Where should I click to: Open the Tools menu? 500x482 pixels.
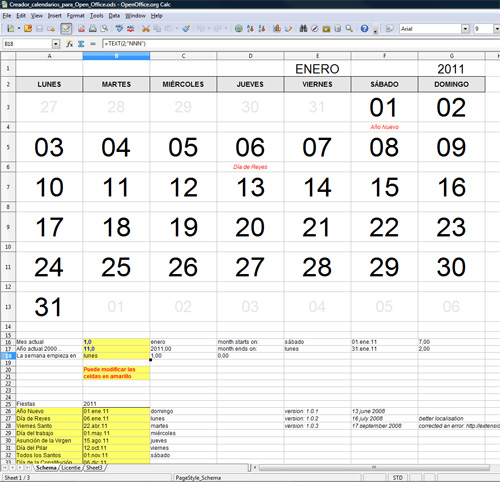(97, 16)
